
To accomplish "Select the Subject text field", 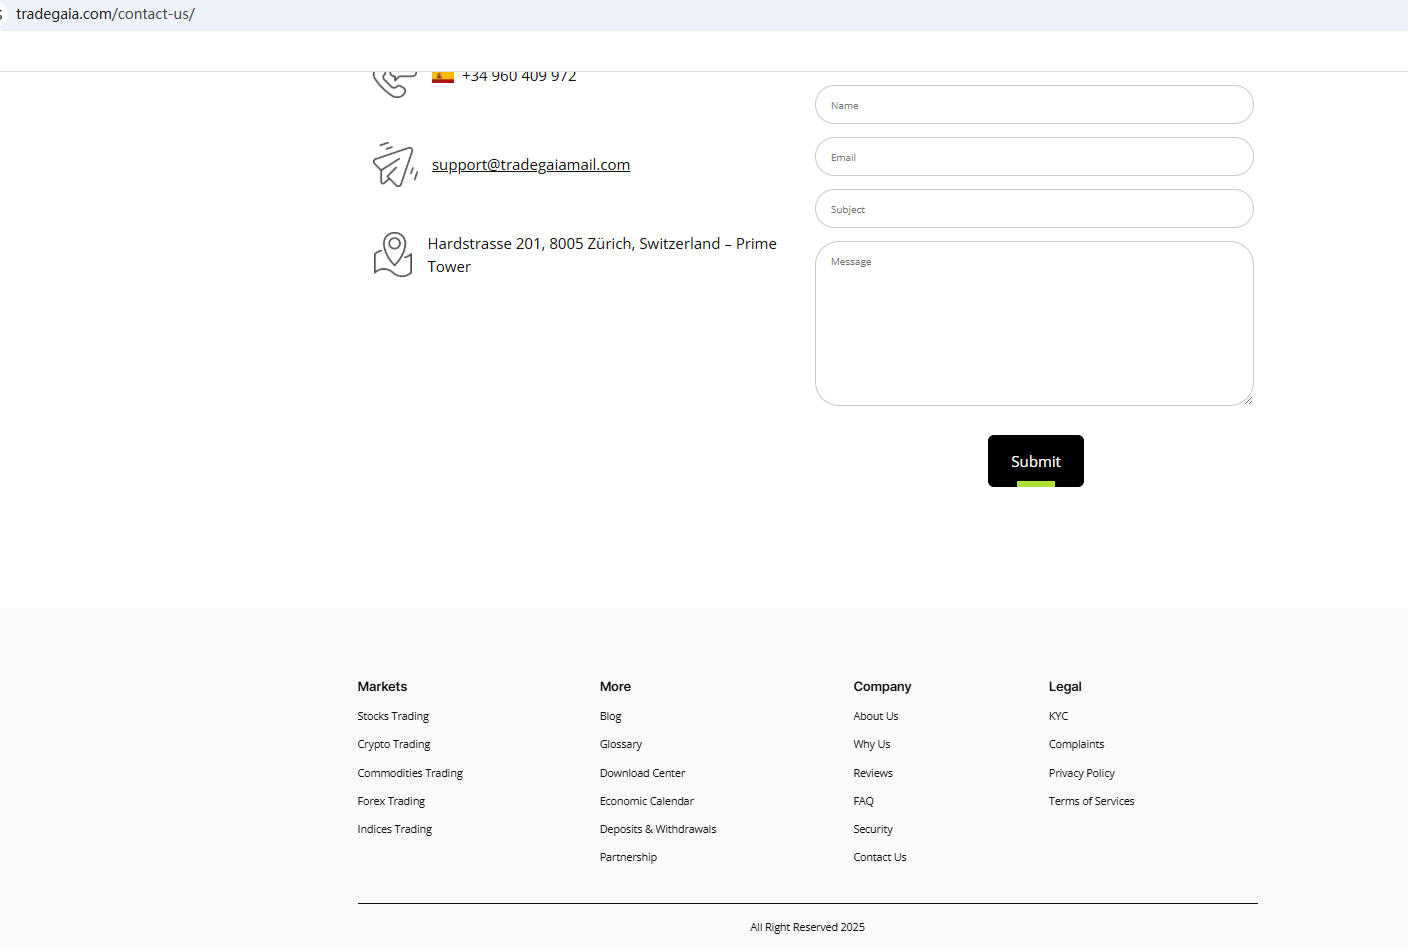I will 1033,209.
